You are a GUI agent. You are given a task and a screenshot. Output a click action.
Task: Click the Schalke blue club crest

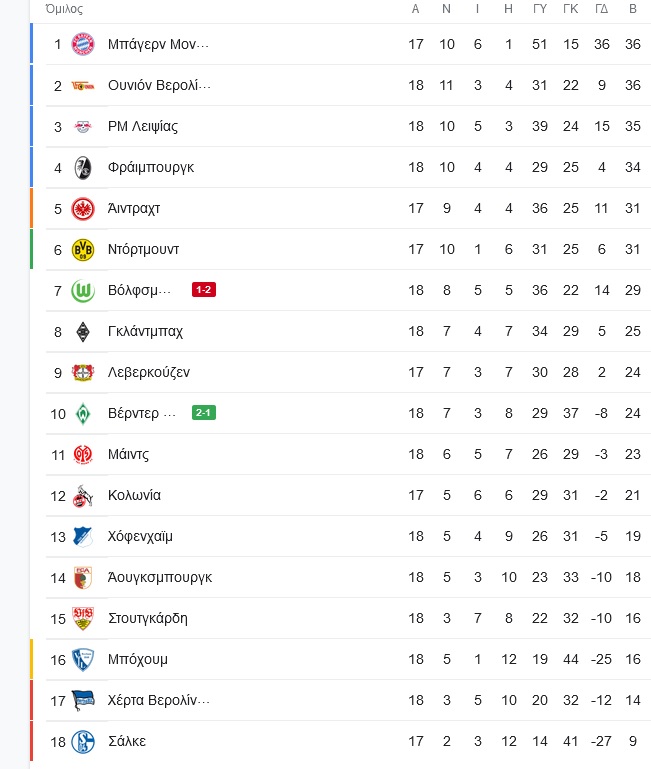tap(82, 742)
